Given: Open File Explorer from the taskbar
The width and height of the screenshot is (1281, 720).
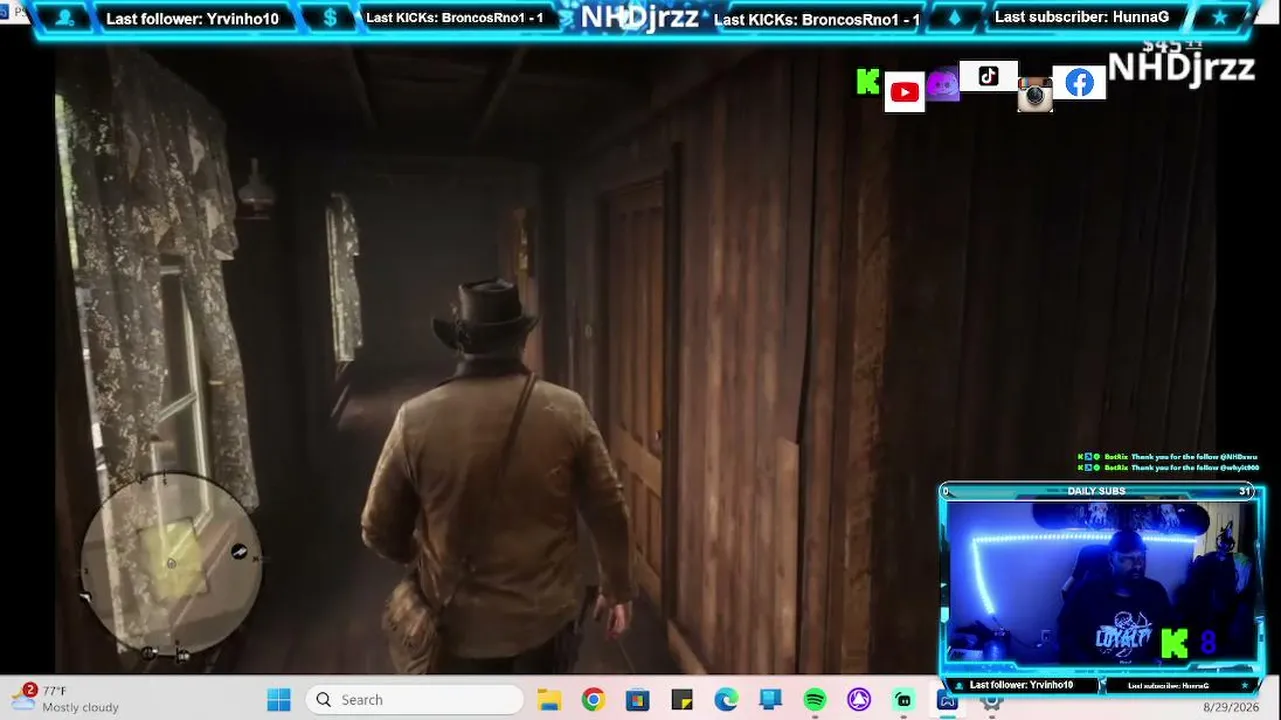Looking at the screenshot, I should point(548,700).
